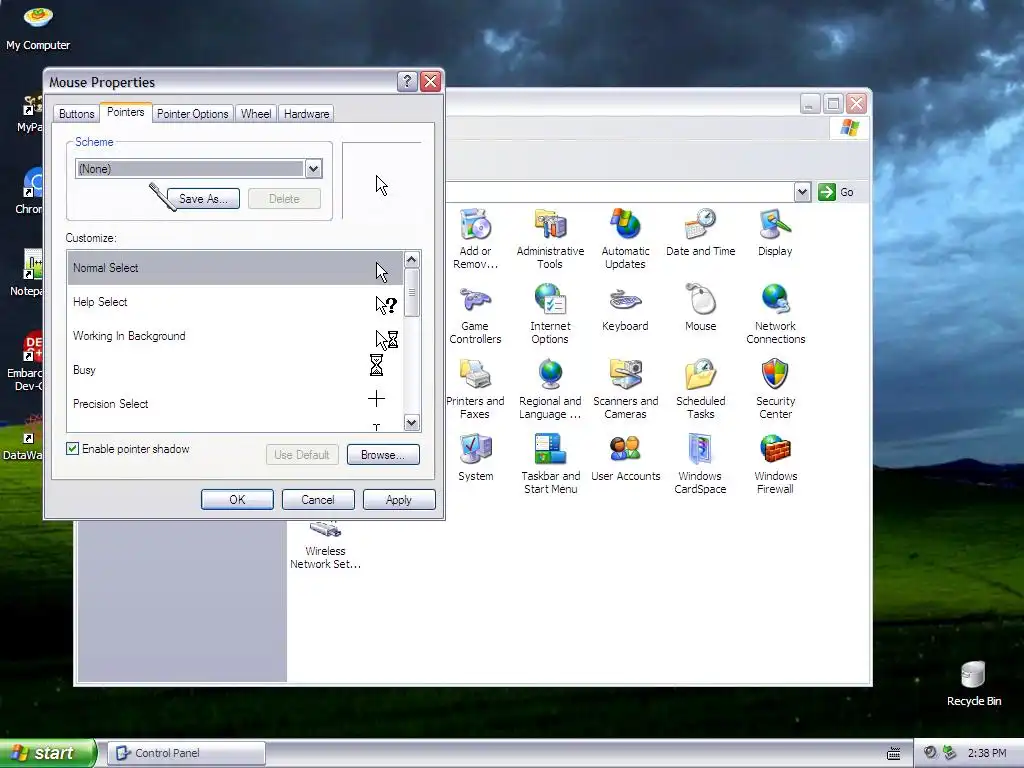This screenshot has height=768, width=1024.
Task: Switch to the Wheel tab
Action: [x=256, y=114]
